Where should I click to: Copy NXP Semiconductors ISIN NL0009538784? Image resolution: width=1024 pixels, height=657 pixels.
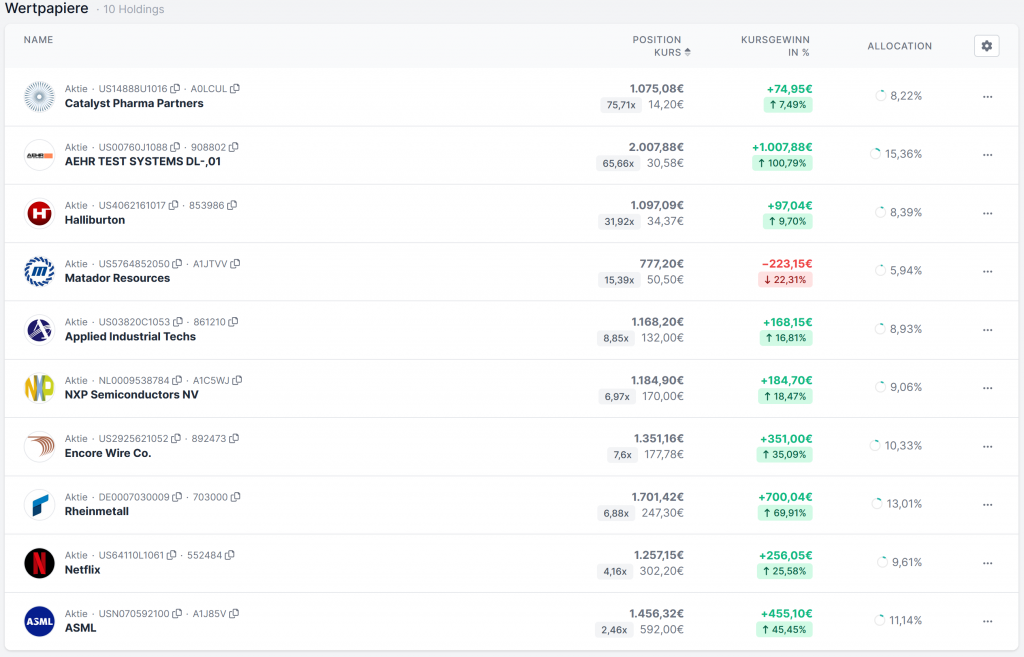tap(177, 380)
